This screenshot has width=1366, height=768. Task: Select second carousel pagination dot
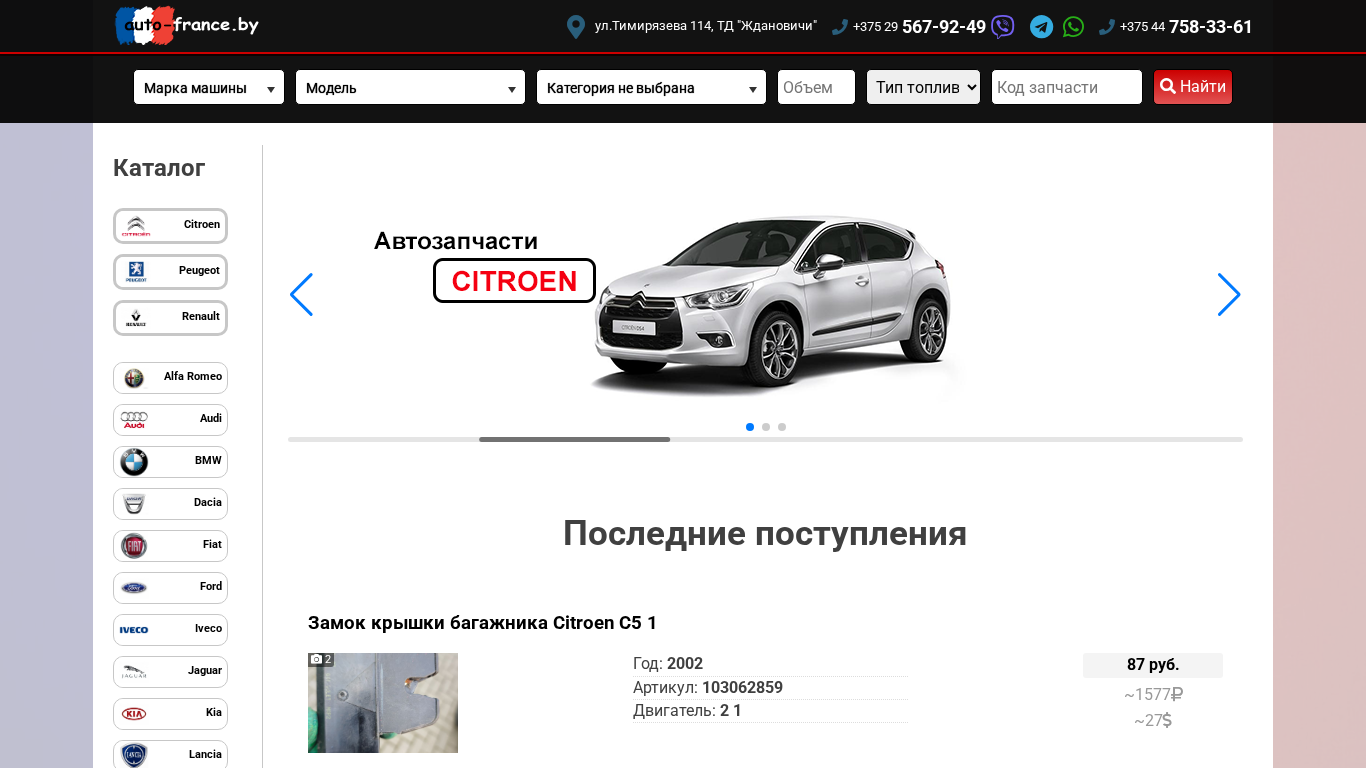(x=766, y=427)
